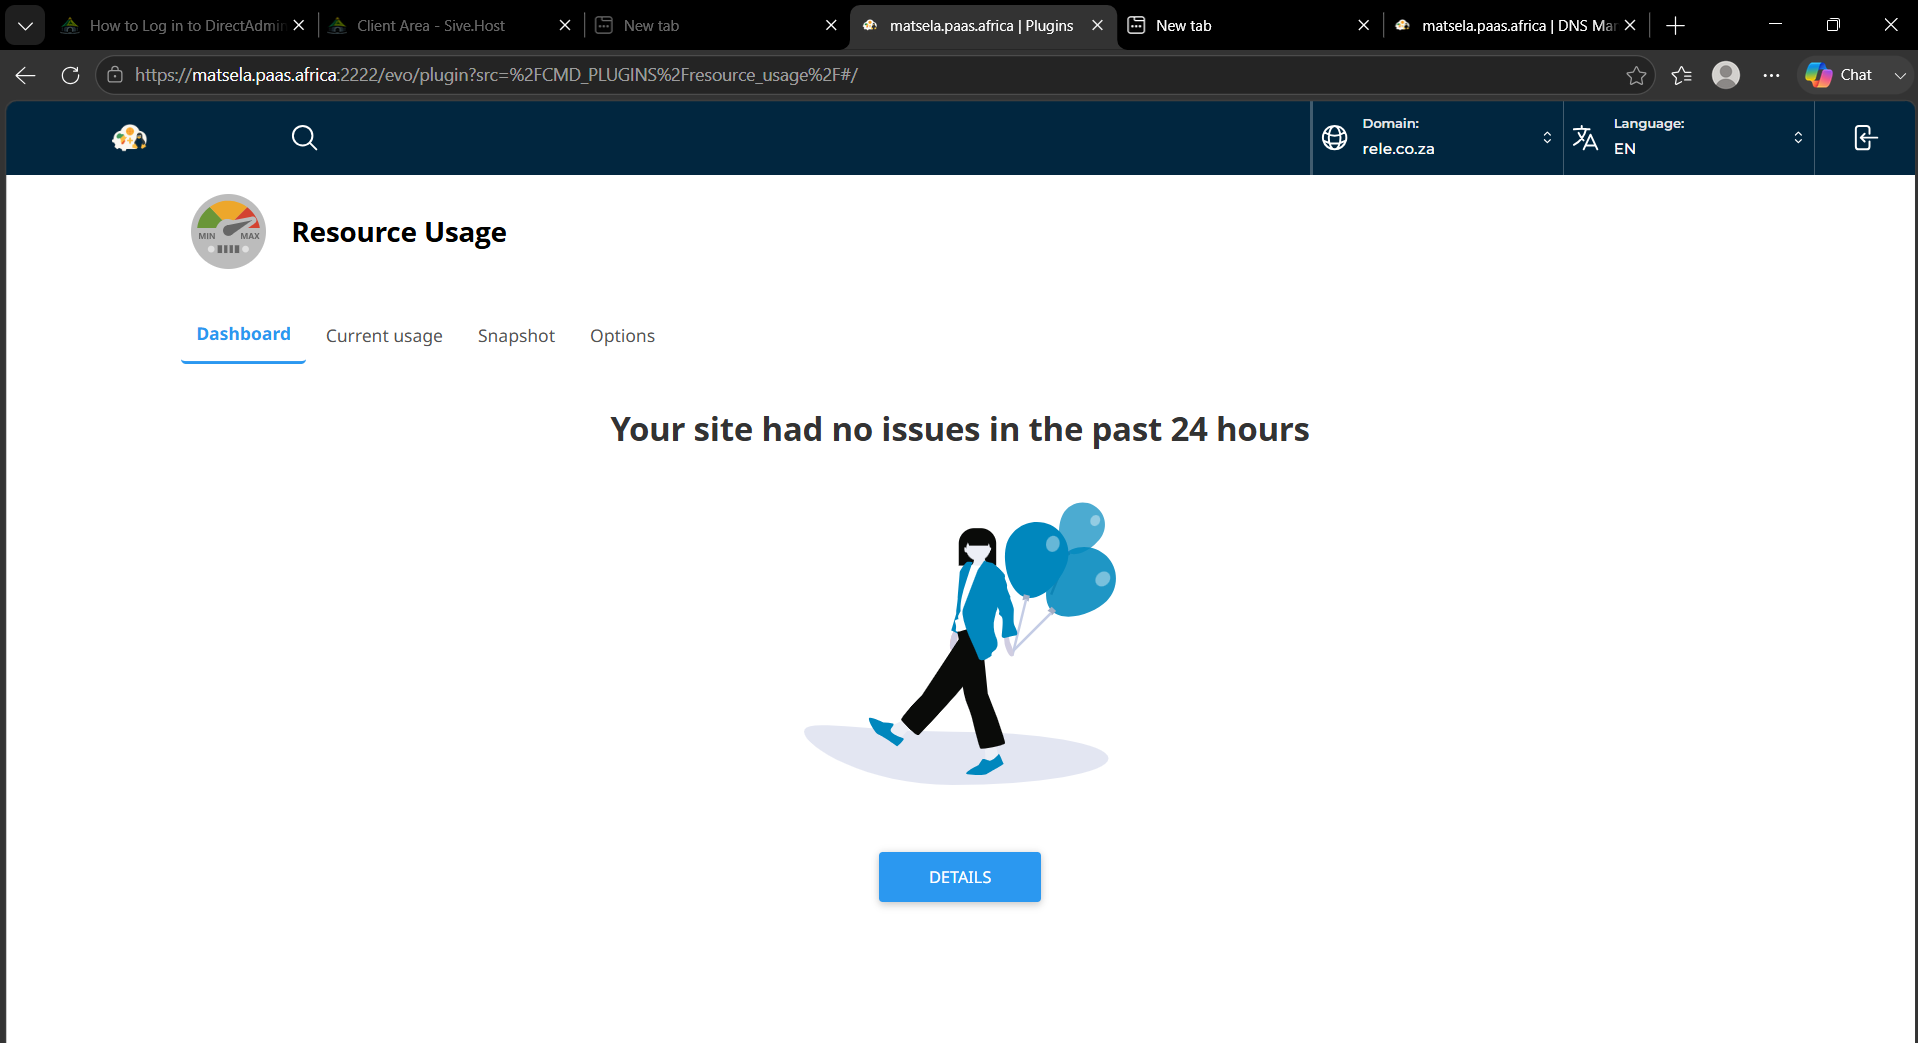This screenshot has width=1918, height=1043.
Task: Close the Client Area - Sive.Host tab
Action: (565, 26)
